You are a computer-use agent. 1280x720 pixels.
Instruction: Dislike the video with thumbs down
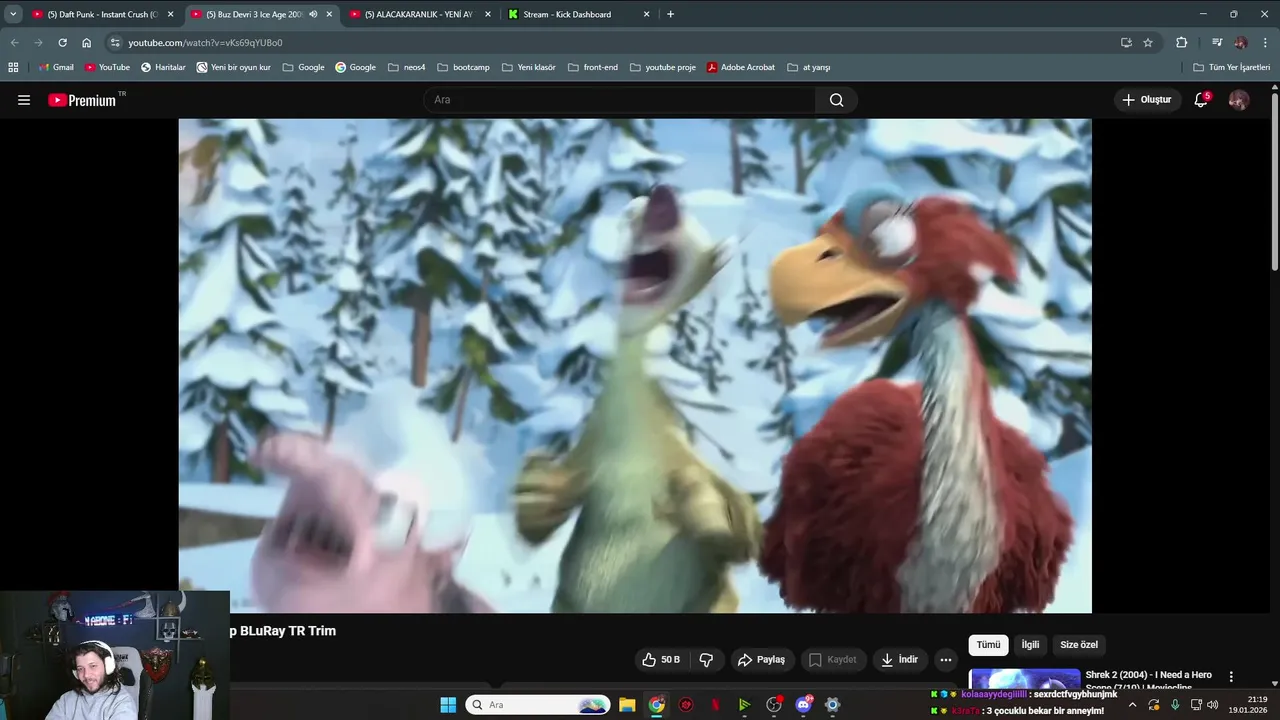click(x=706, y=660)
